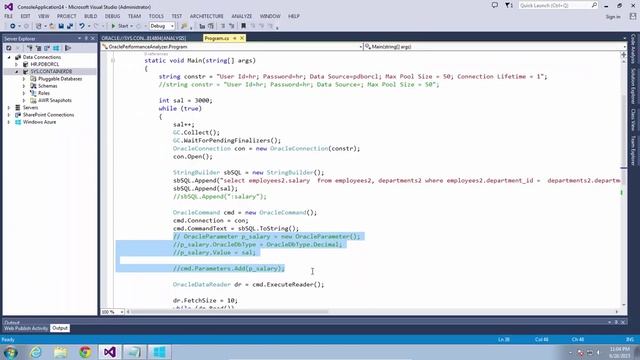Close the Program.cs tab
640x360 pixels.
(242, 38)
